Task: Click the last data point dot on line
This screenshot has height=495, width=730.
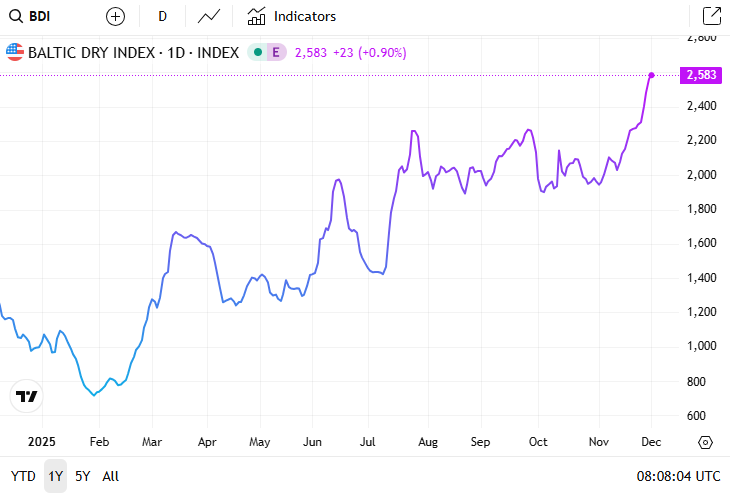Action: pos(652,75)
